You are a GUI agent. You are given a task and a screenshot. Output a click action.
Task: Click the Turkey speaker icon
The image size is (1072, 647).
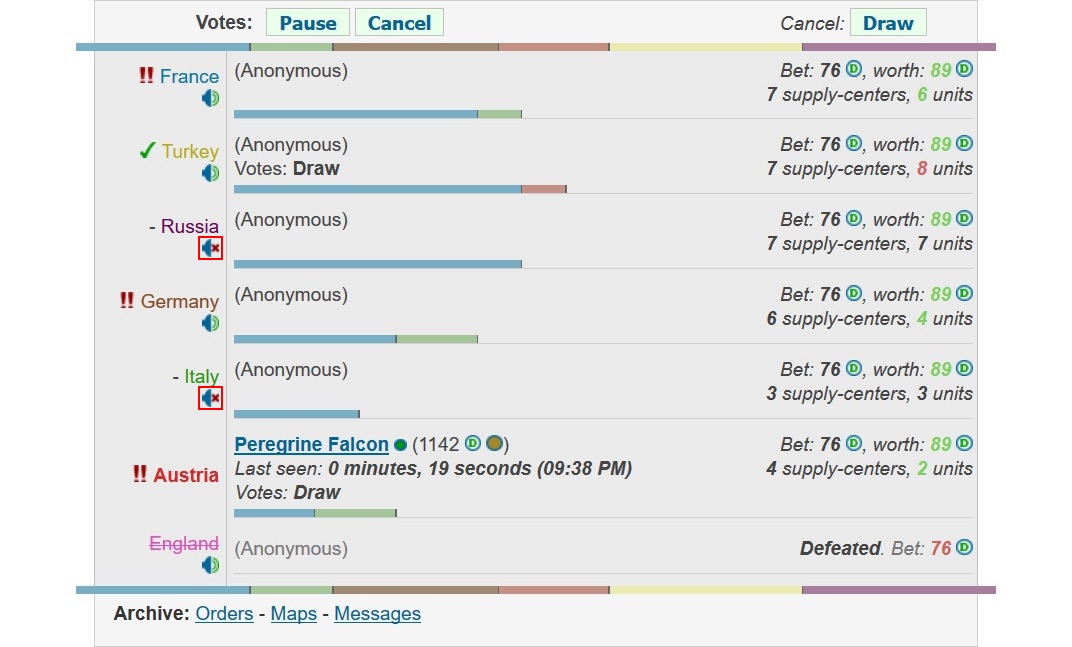211,172
